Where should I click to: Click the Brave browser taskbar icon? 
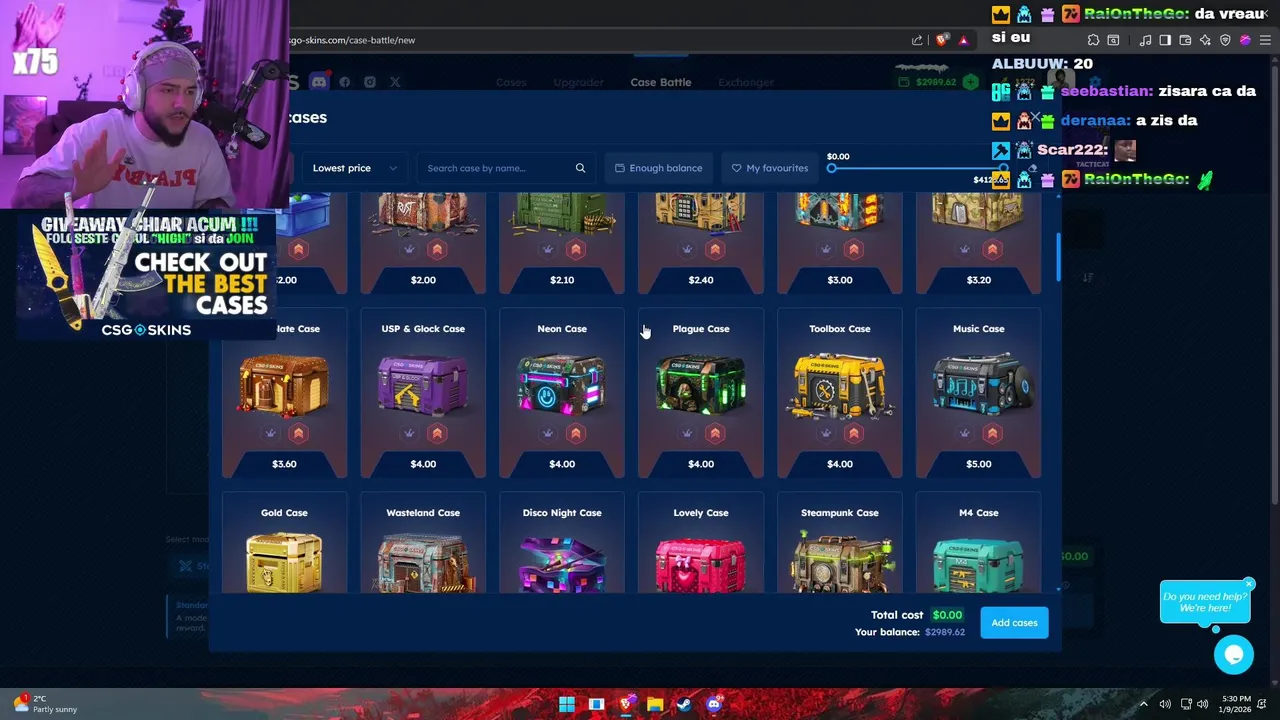(625, 704)
